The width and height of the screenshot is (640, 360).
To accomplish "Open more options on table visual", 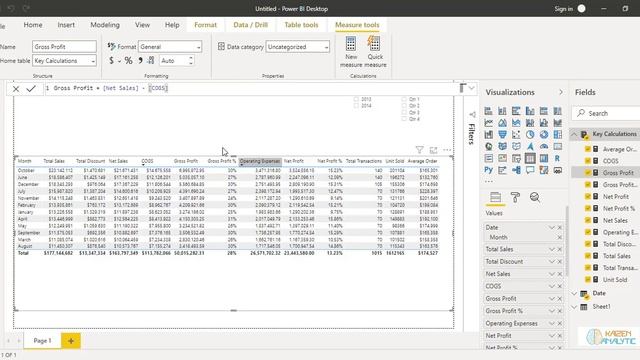I will pyautogui.click(x=447, y=150).
